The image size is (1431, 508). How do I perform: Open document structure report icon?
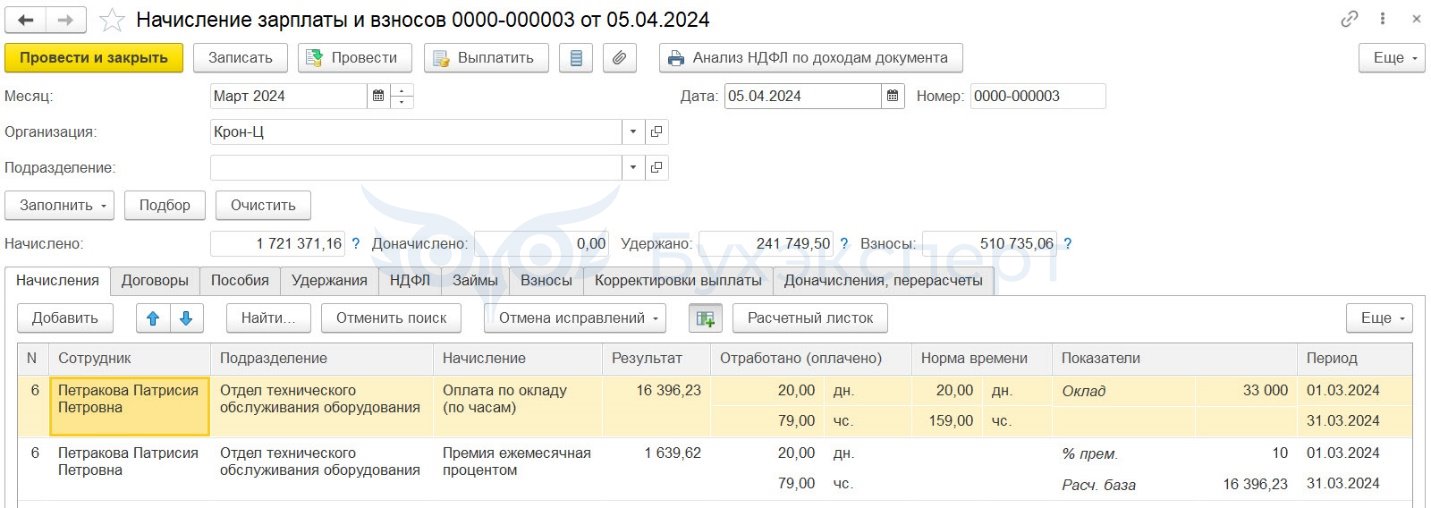coord(576,58)
